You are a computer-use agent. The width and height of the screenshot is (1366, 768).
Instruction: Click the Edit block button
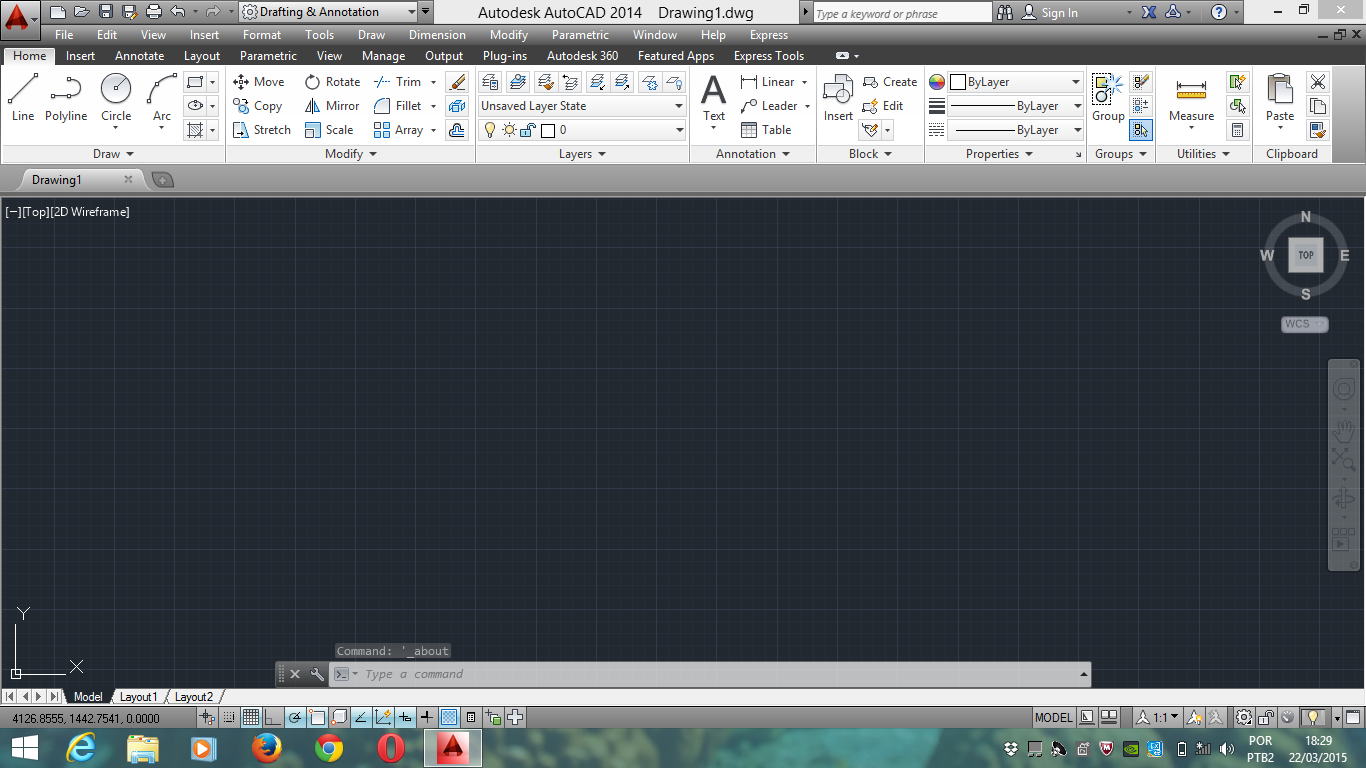pyautogui.click(x=883, y=106)
